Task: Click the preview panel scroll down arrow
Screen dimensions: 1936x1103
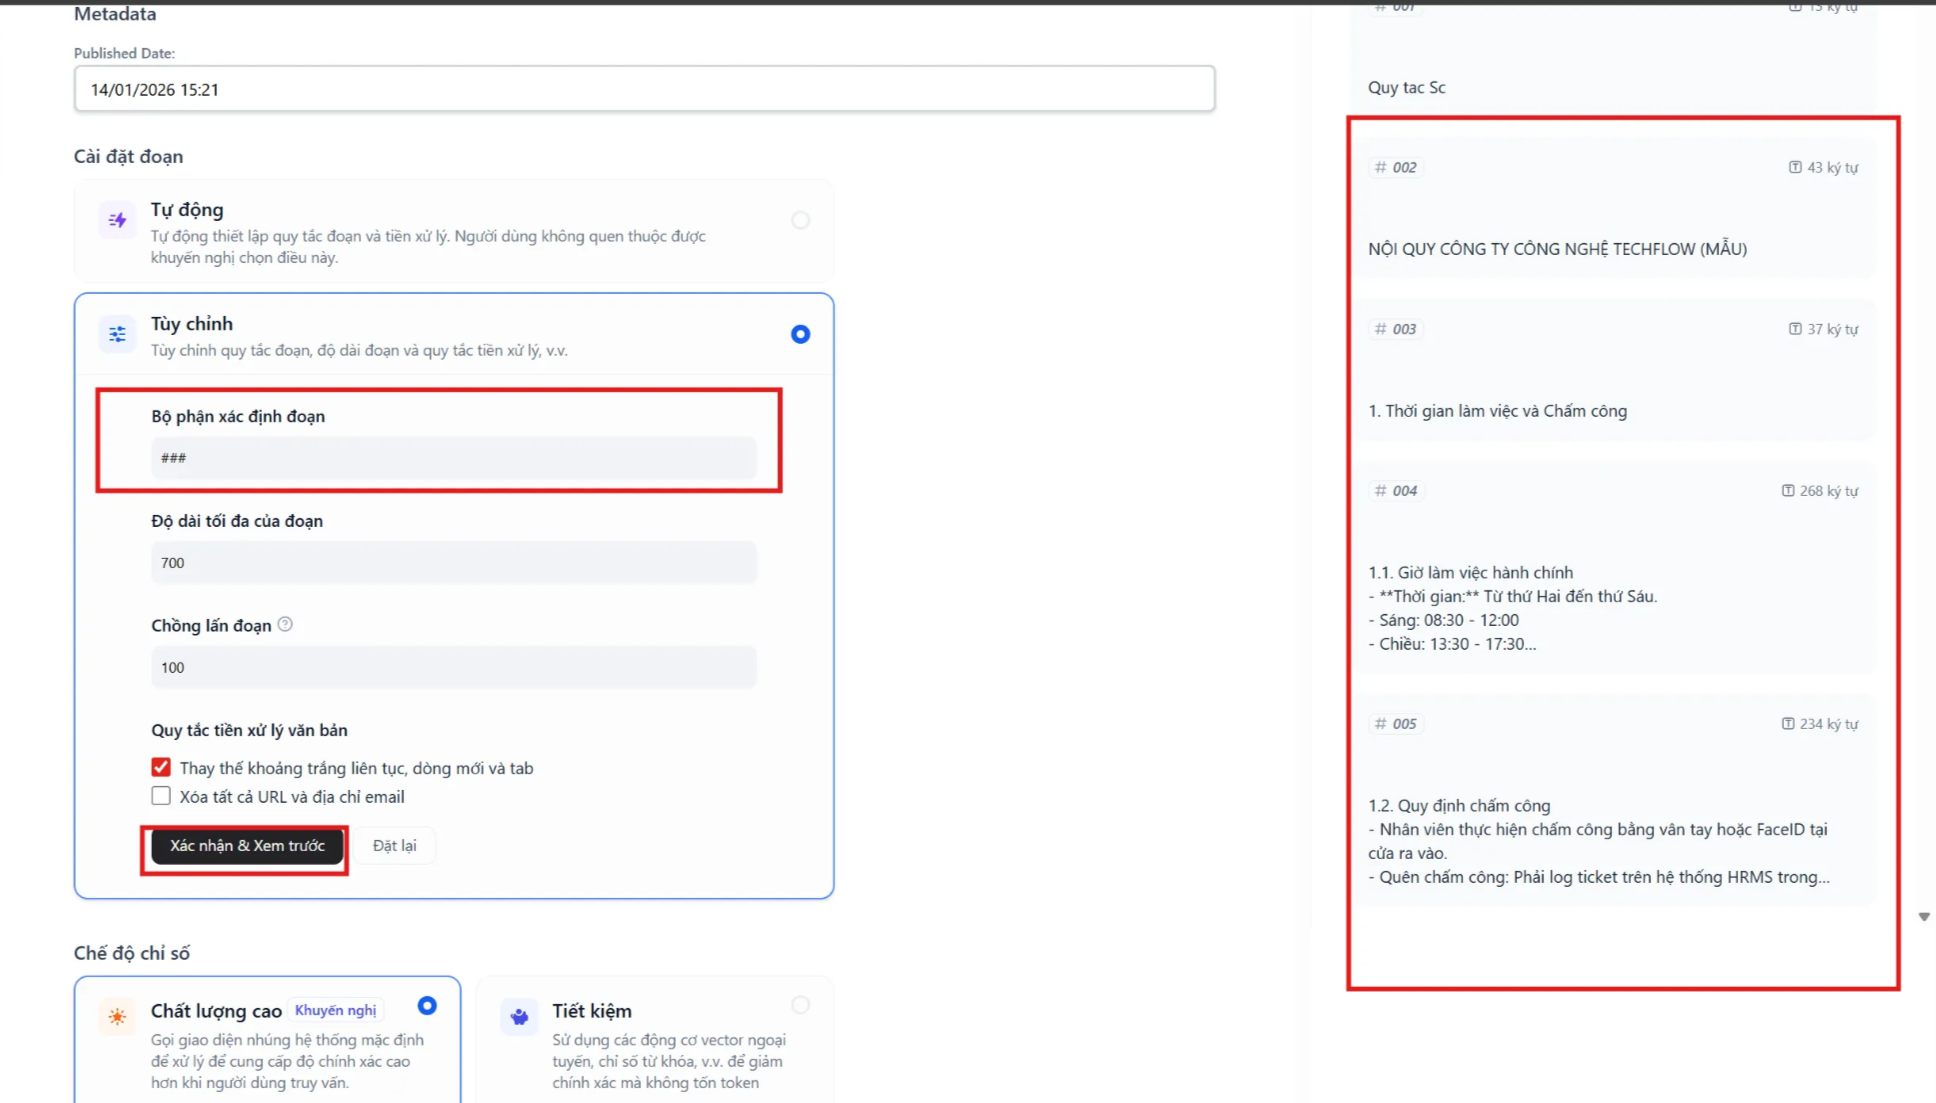Action: point(1924,917)
